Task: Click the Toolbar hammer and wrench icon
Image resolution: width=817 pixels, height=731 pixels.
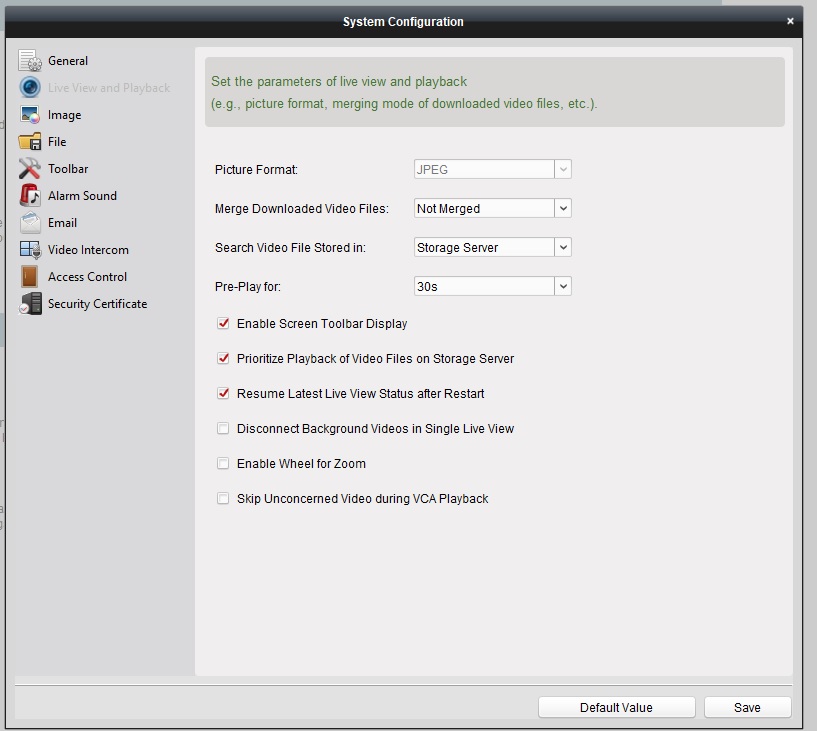Action: (30, 169)
